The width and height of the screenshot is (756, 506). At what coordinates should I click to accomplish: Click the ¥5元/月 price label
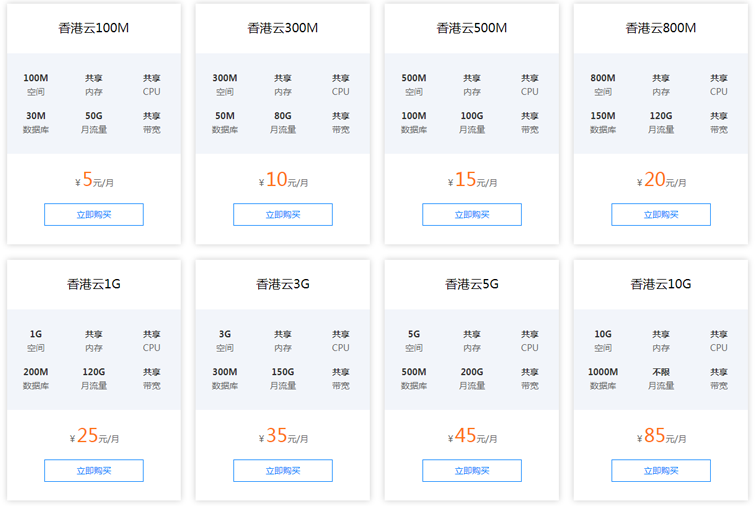pos(96,180)
